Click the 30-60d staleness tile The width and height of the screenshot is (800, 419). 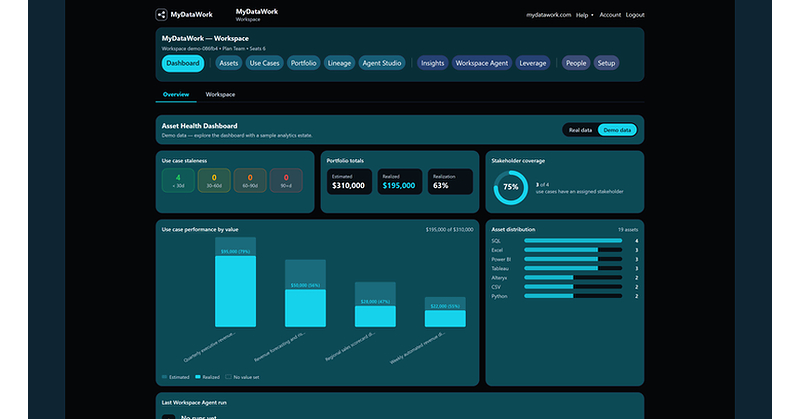point(214,181)
